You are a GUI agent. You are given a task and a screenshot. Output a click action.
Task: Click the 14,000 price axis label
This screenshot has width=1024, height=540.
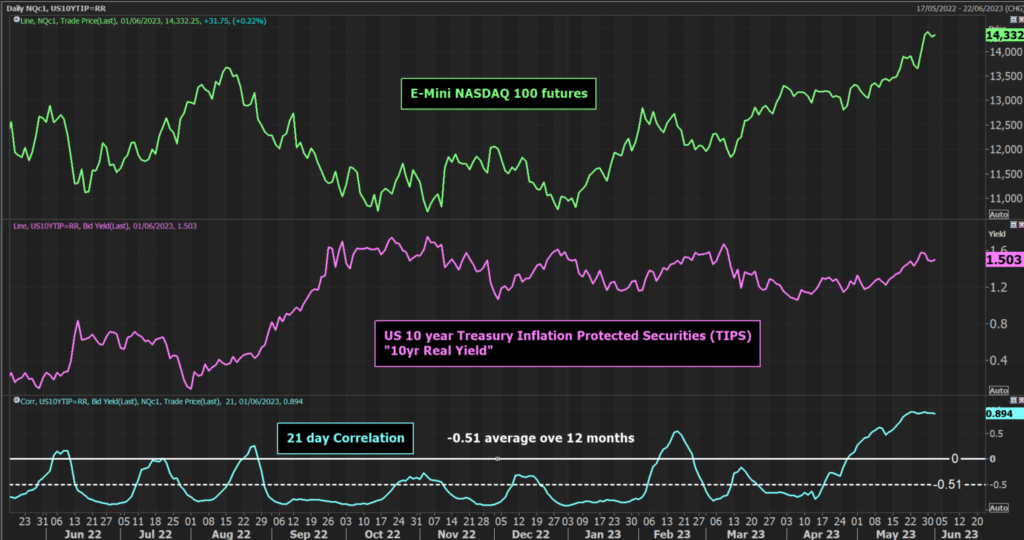tap(1006, 52)
